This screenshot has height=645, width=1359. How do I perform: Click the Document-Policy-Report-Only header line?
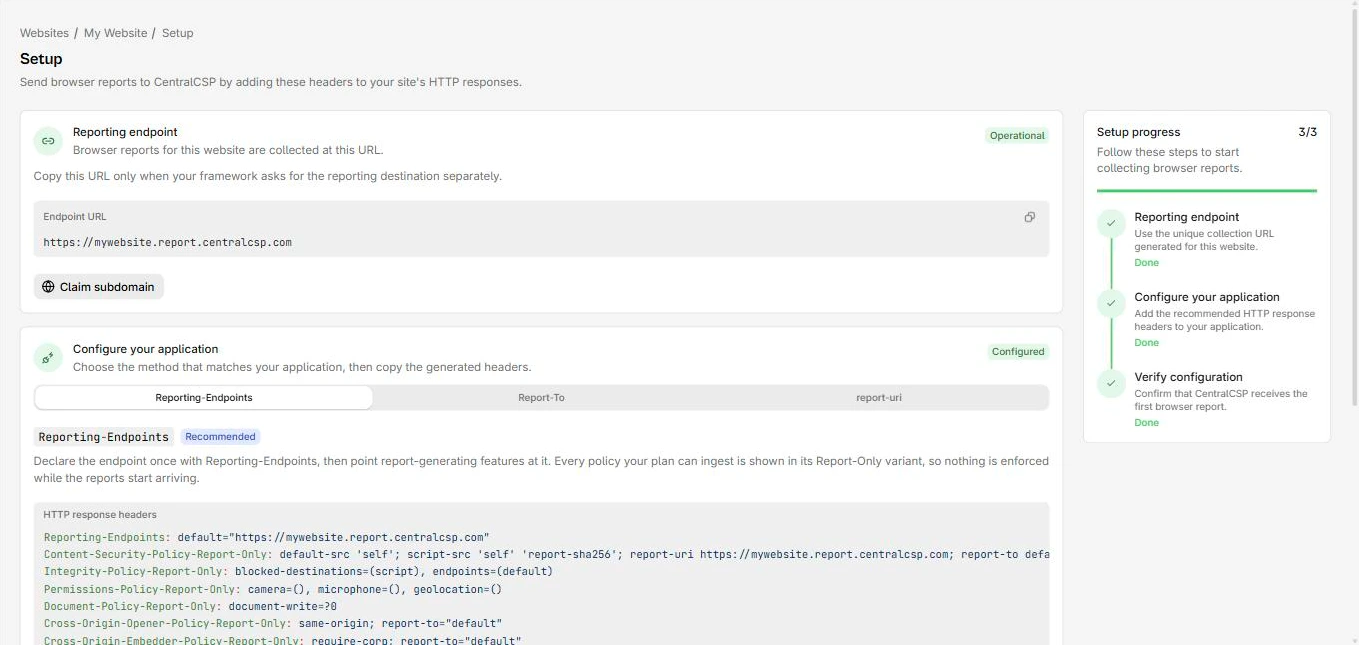tap(190, 606)
